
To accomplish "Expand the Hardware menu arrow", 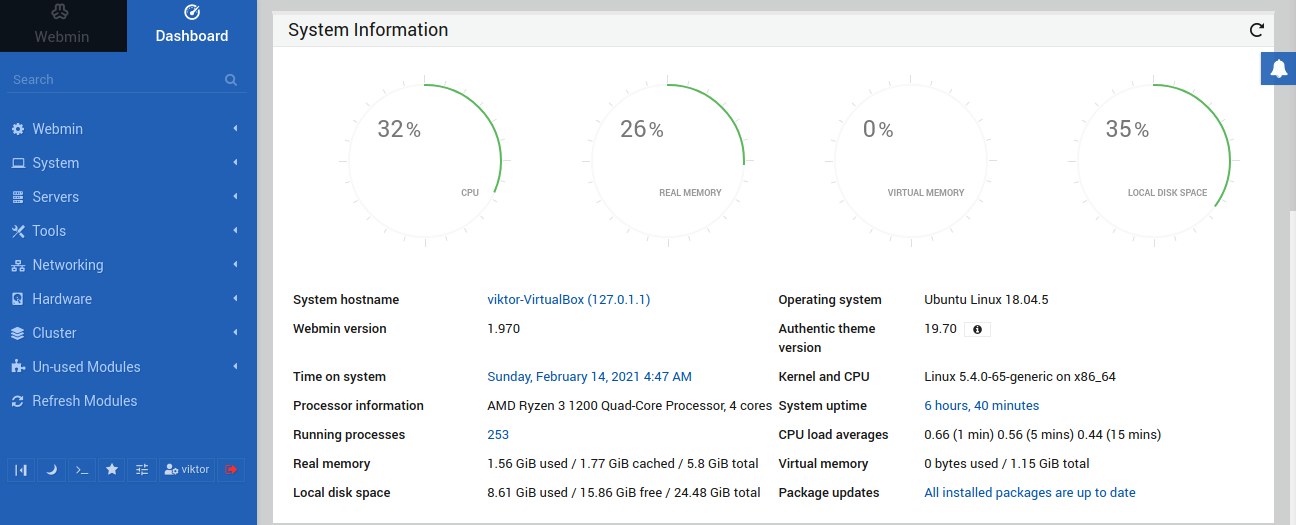I will [235, 299].
